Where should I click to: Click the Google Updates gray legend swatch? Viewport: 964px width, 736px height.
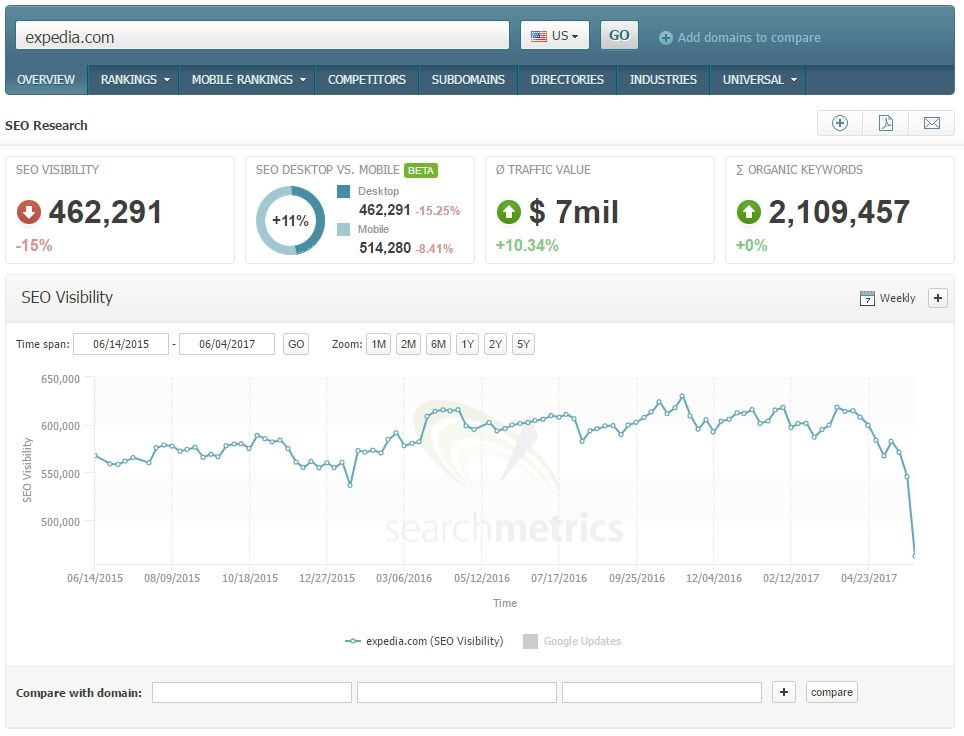pos(530,641)
